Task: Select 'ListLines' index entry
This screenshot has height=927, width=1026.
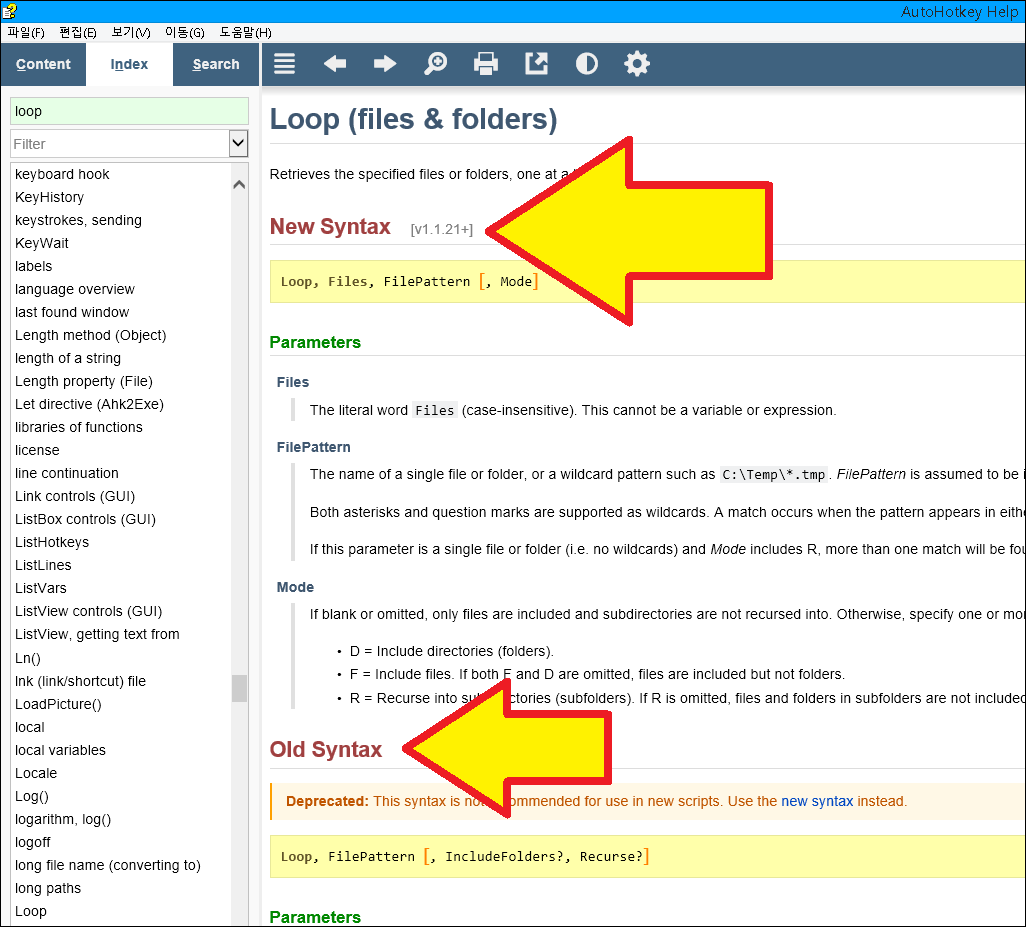Action: (x=43, y=565)
